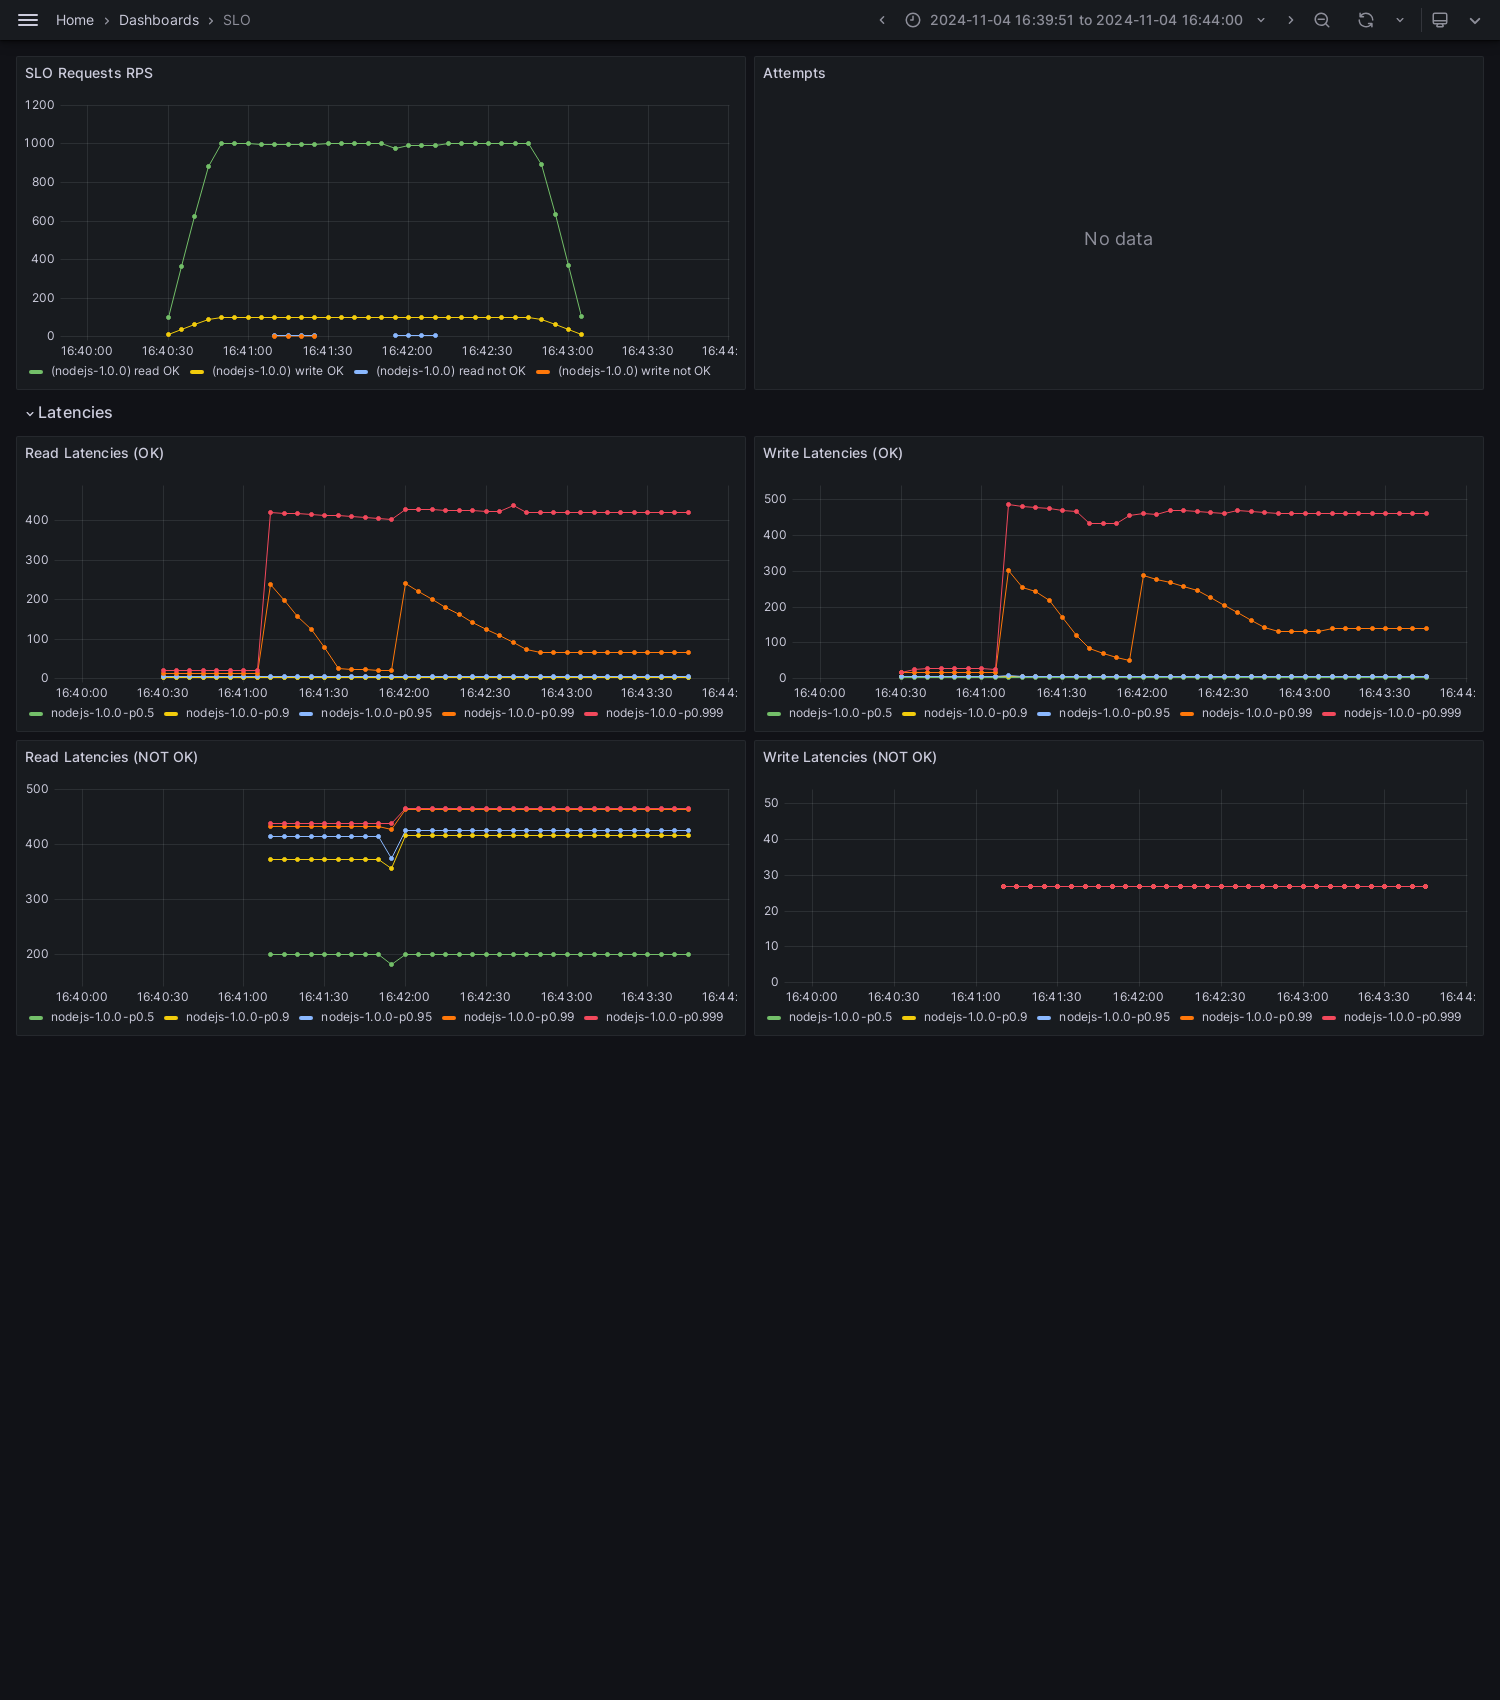1500x1700 pixels.
Task: Shift time range backward arrow
Action: 882,20
